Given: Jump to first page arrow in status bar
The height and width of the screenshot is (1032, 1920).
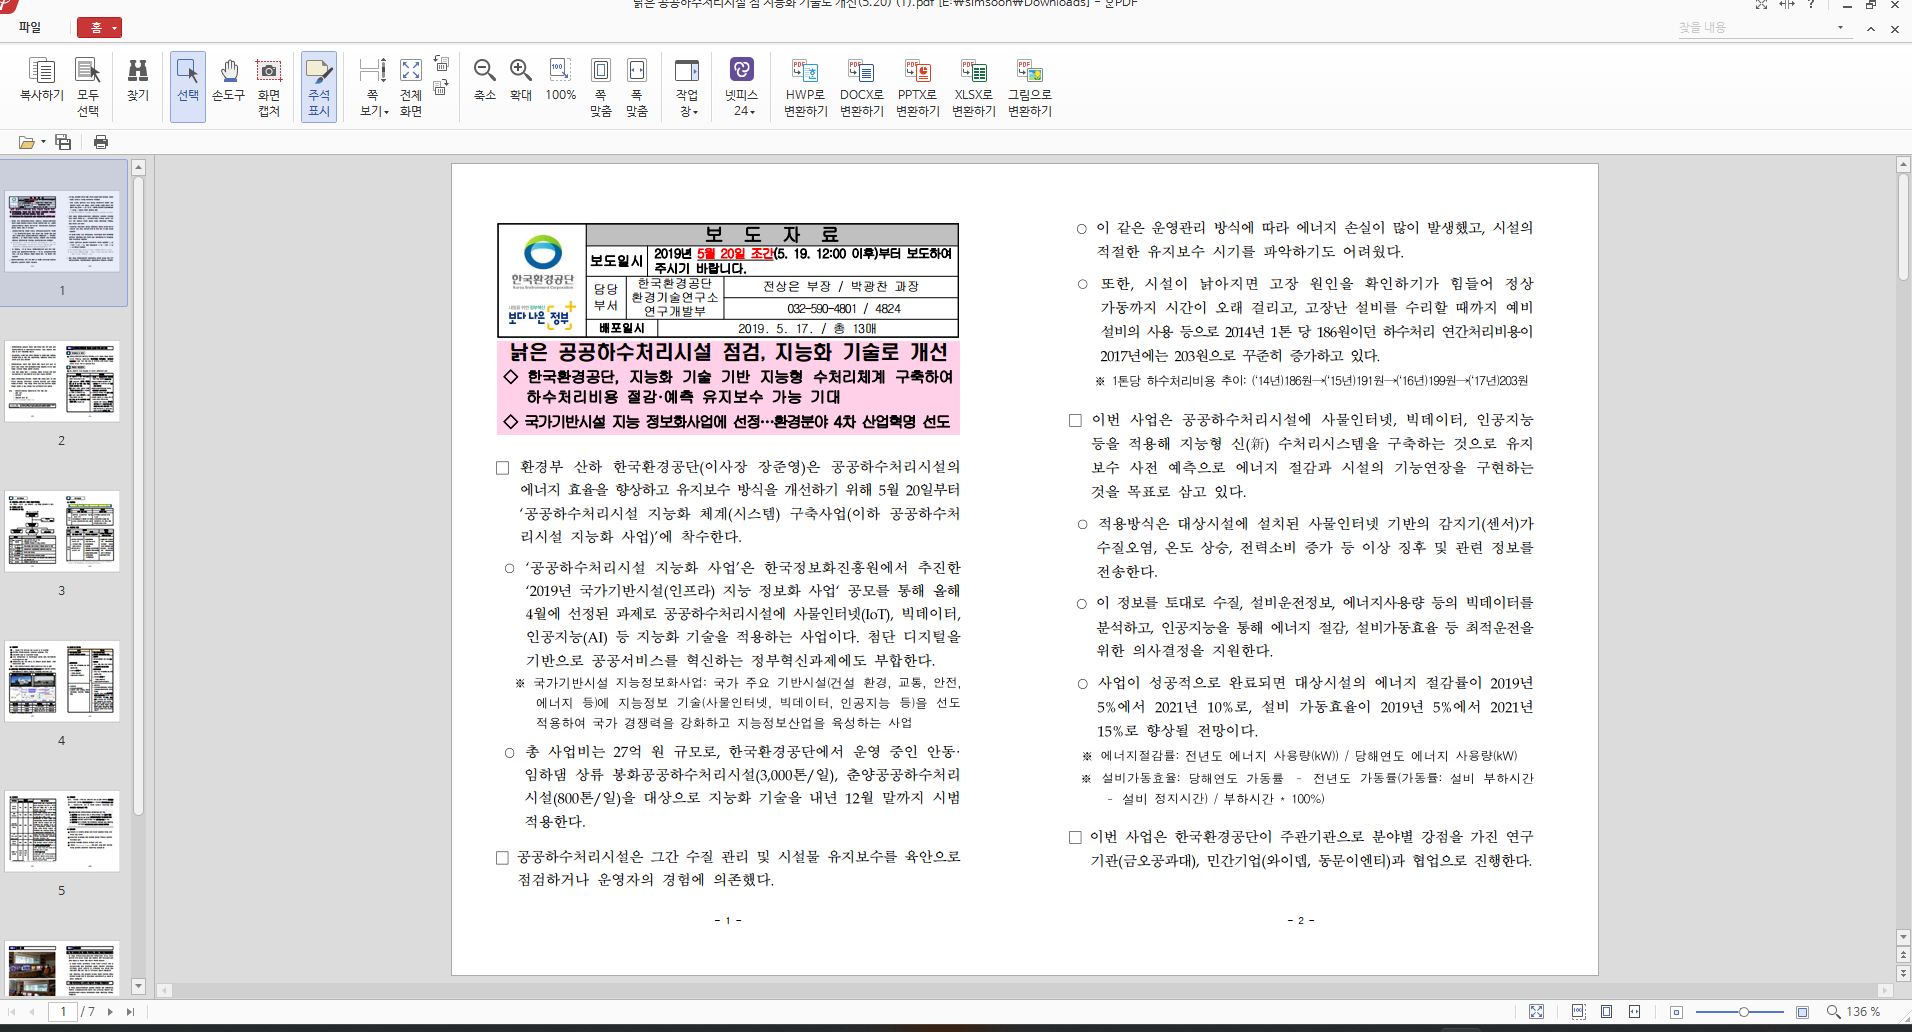Looking at the screenshot, I should point(12,1012).
